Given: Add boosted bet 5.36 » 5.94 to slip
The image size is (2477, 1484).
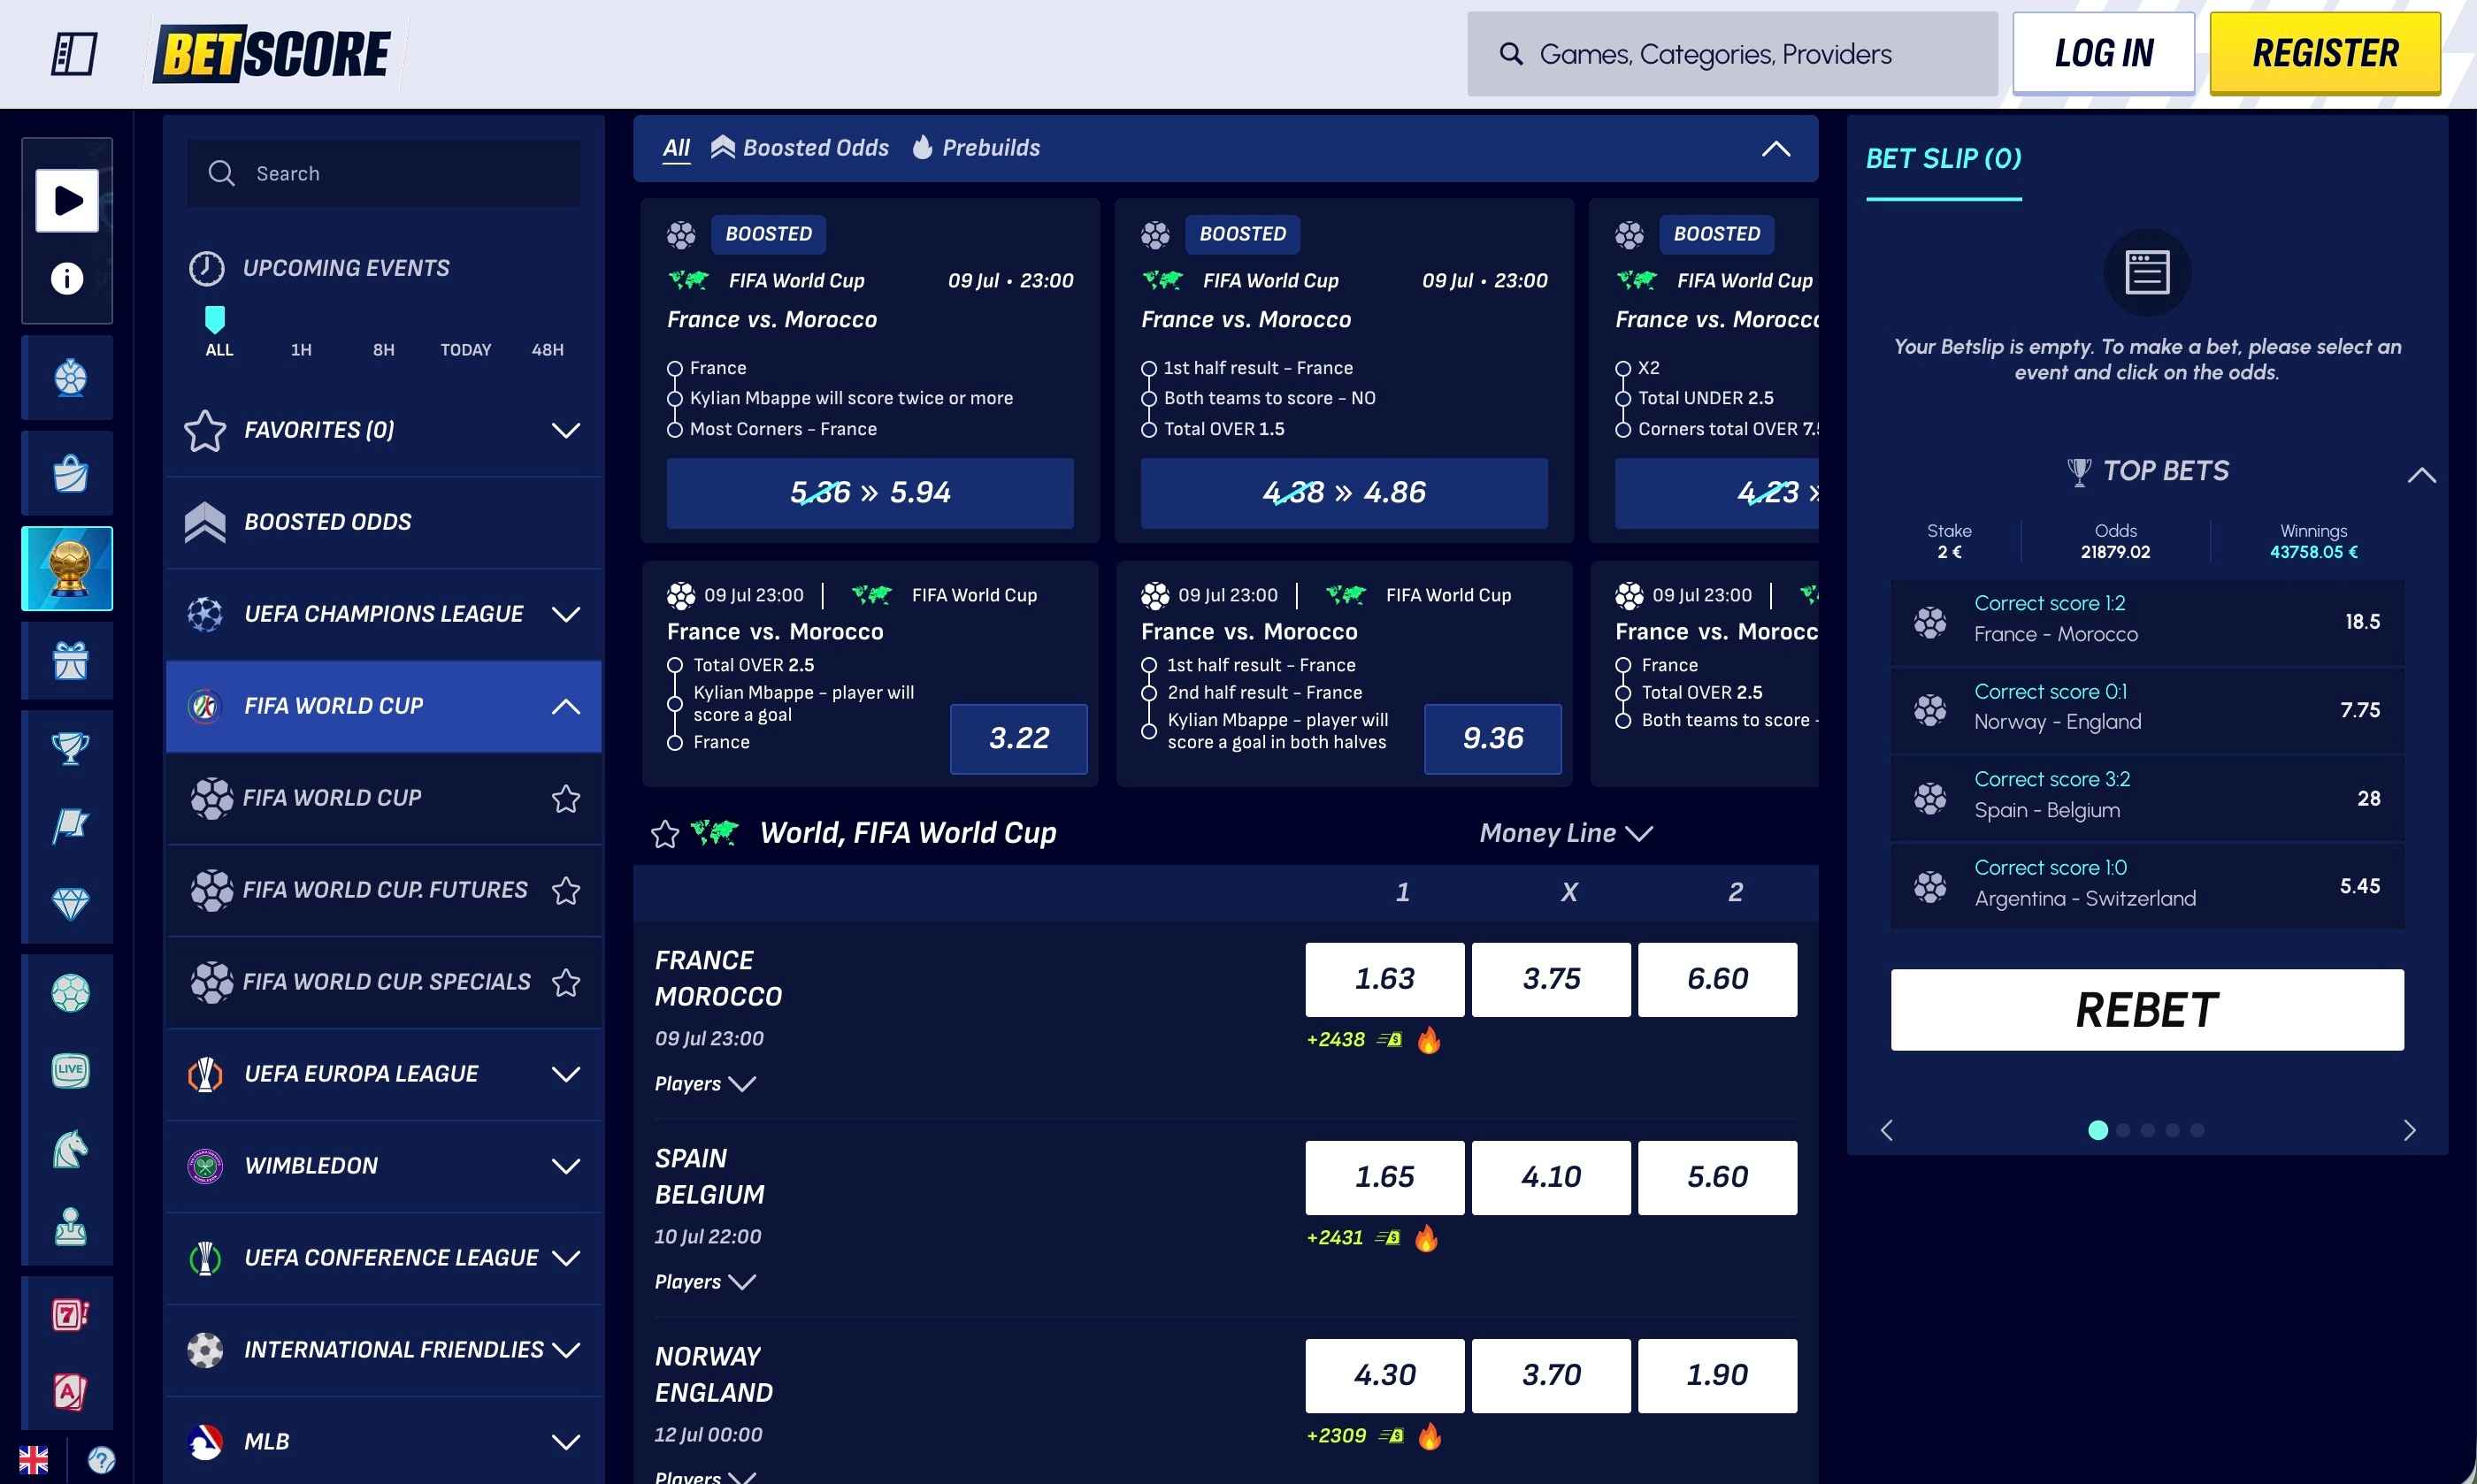Looking at the screenshot, I should pos(870,493).
